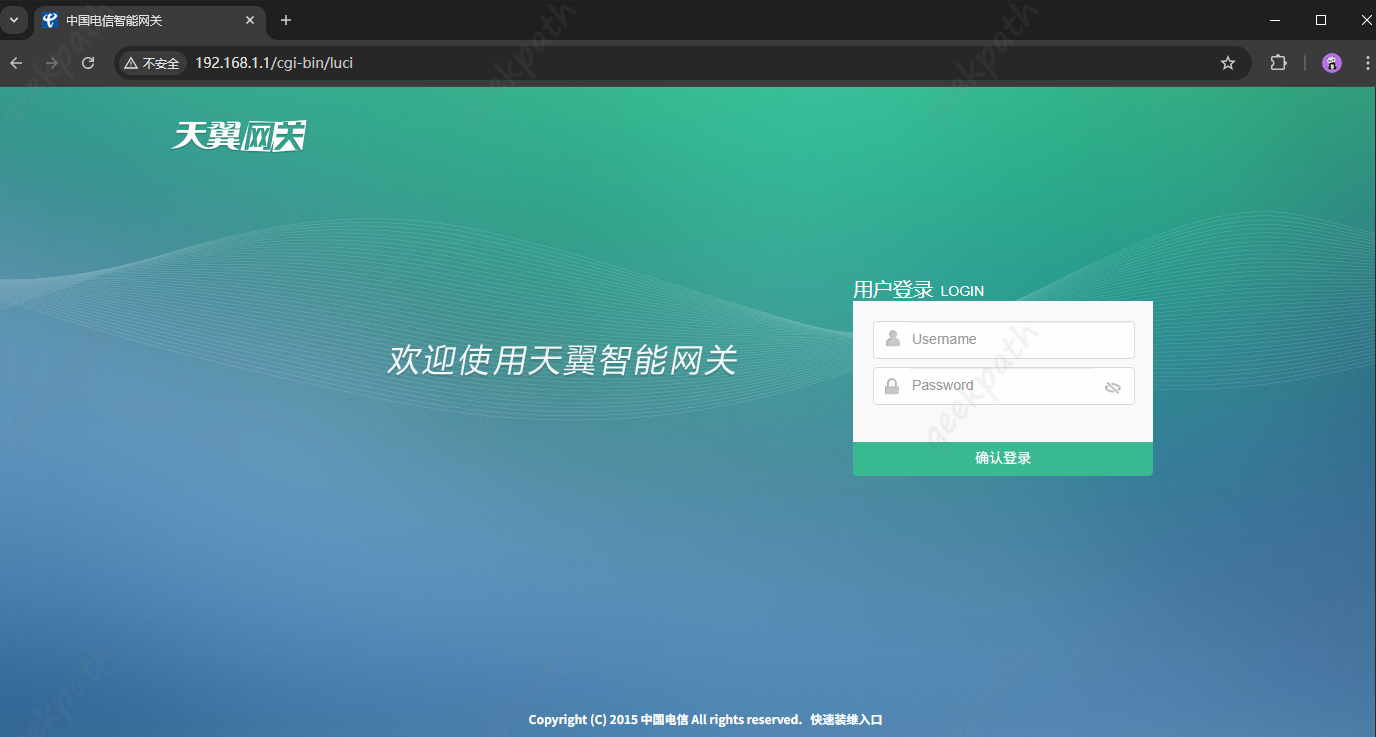The image size is (1376, 737).
Task: Click the browser forward arrow
Action: (52, 63)
